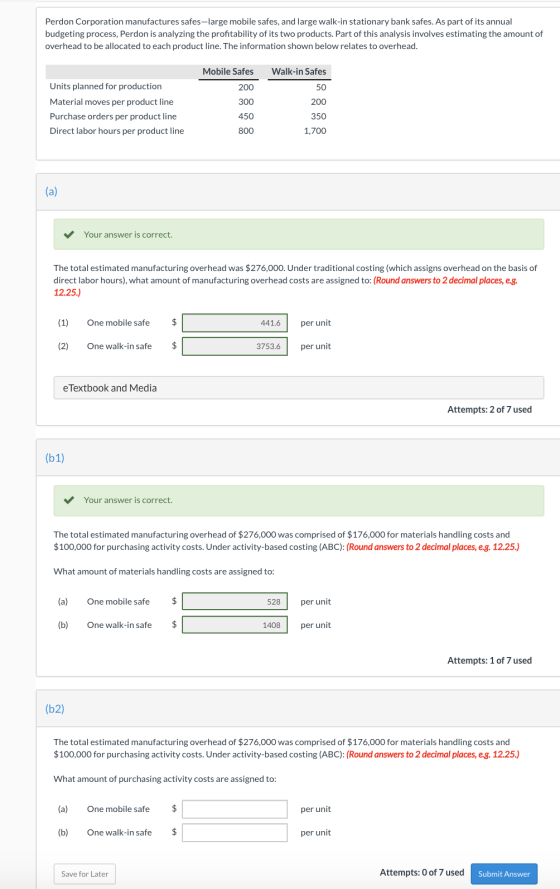Click the Save for Later button

click(x=85, y=874)
